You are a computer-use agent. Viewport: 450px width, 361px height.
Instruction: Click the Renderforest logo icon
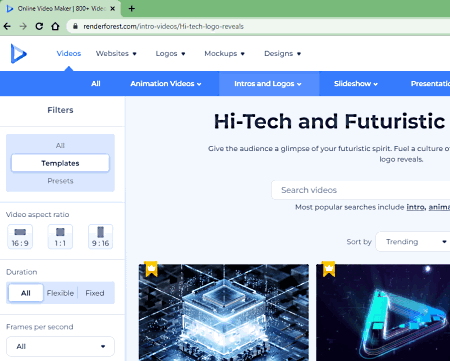pyautogui.click(x=18, y=53)
